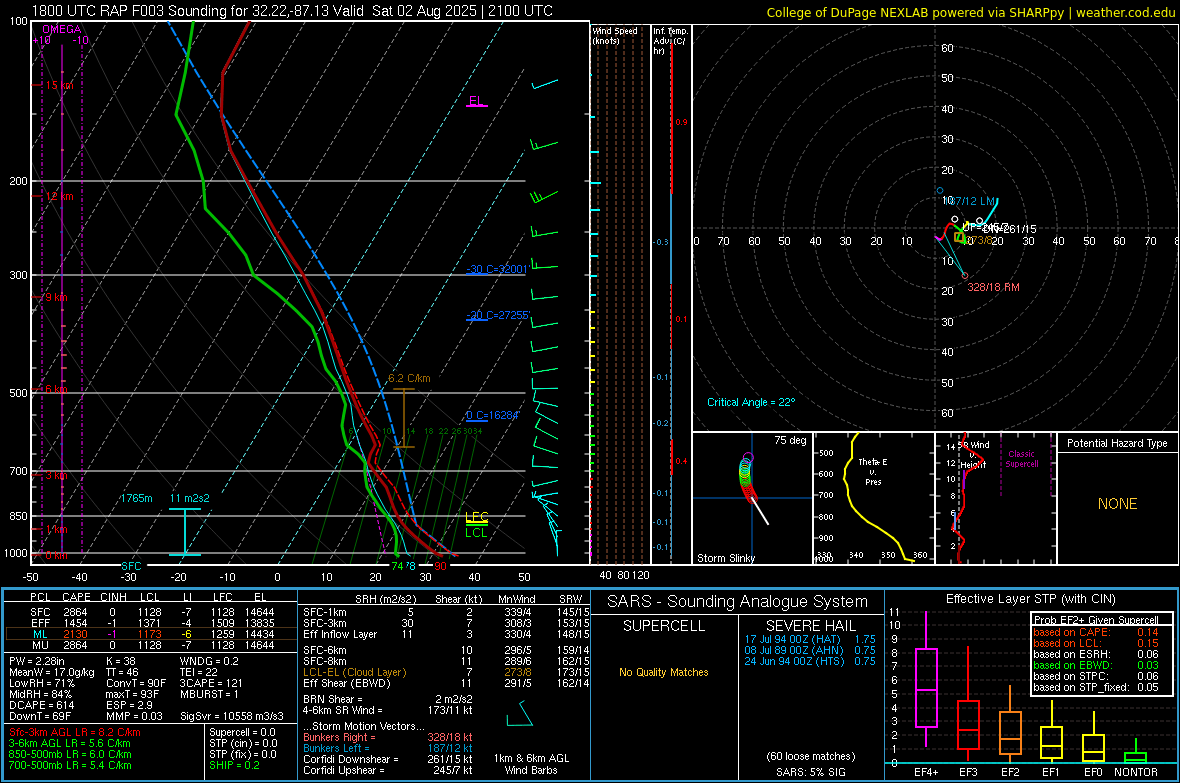This screenshot has width=1180, height=783.
Task: Select the orange 'LCL-EL (Cloud Layer)' row
Action: [446, 672]
